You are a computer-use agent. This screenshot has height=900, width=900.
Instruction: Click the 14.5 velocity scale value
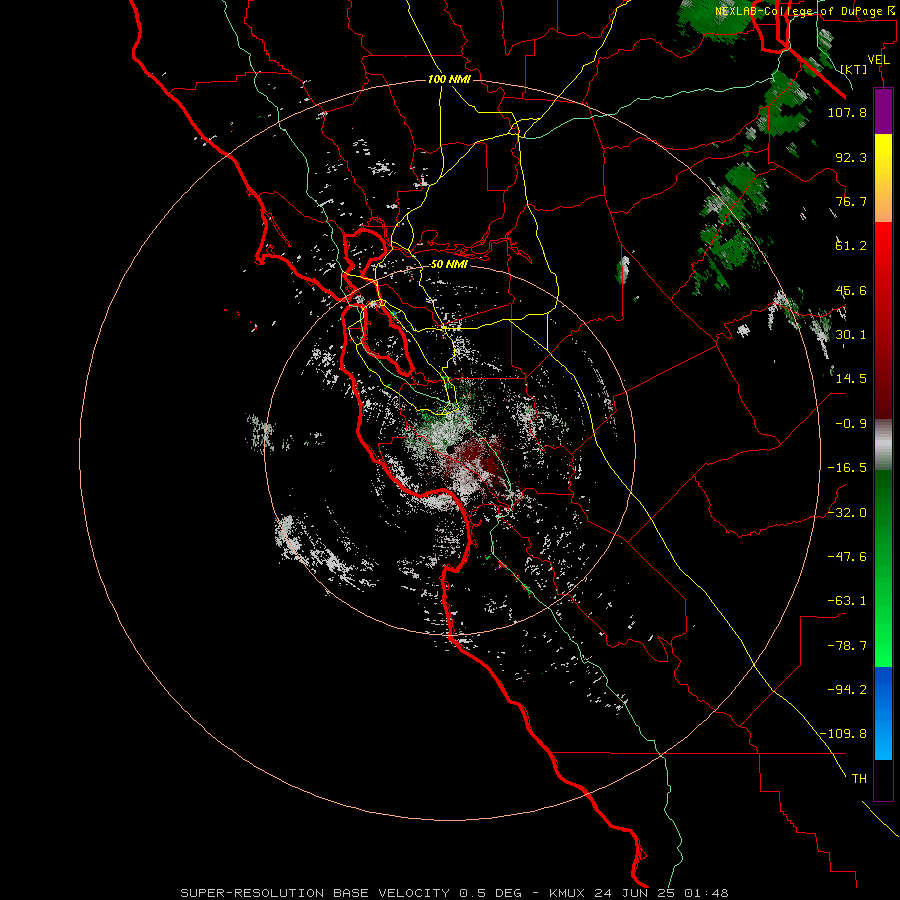pos(851,378)
